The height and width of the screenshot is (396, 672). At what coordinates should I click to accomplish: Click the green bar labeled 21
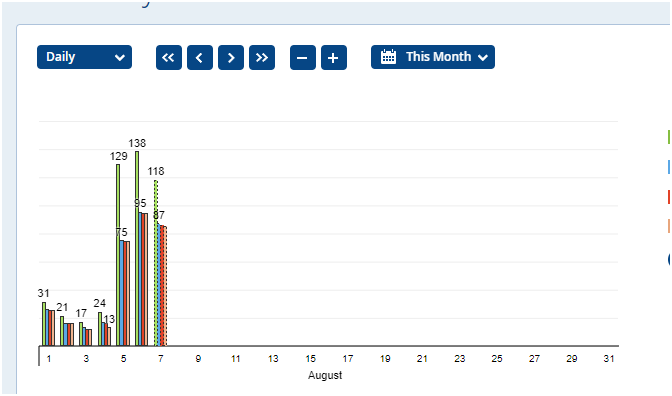[x=62, y=331]
